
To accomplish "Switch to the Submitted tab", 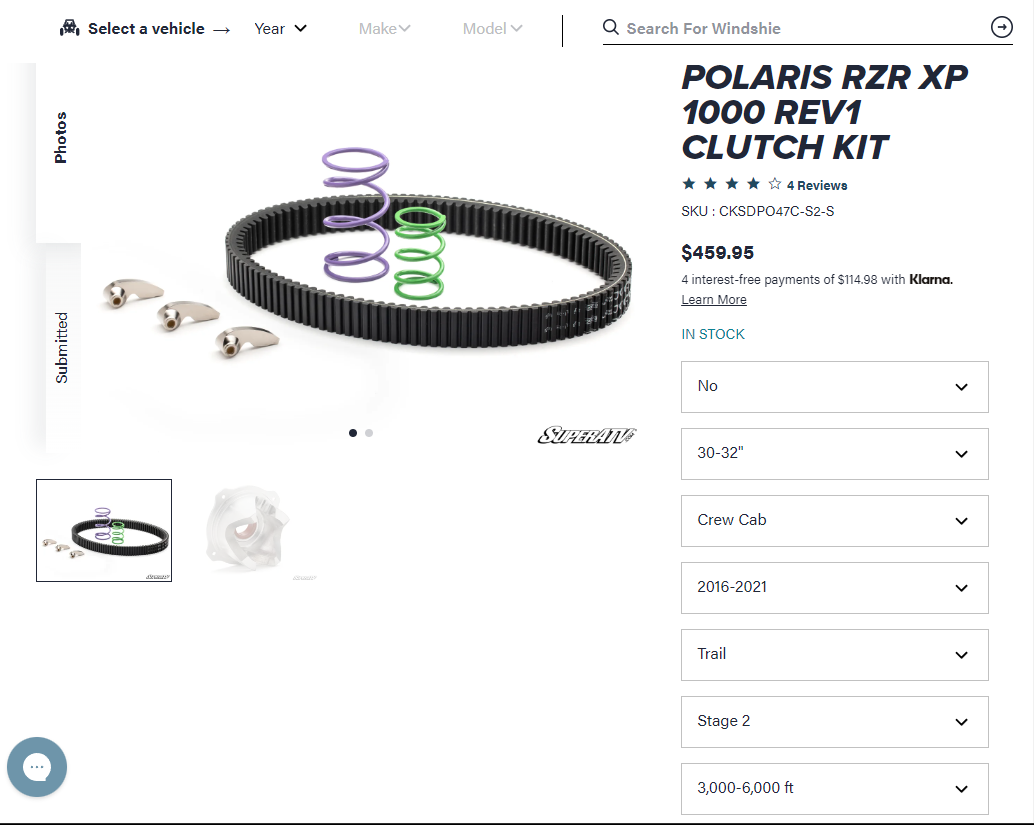I will [x=61, y=348].
